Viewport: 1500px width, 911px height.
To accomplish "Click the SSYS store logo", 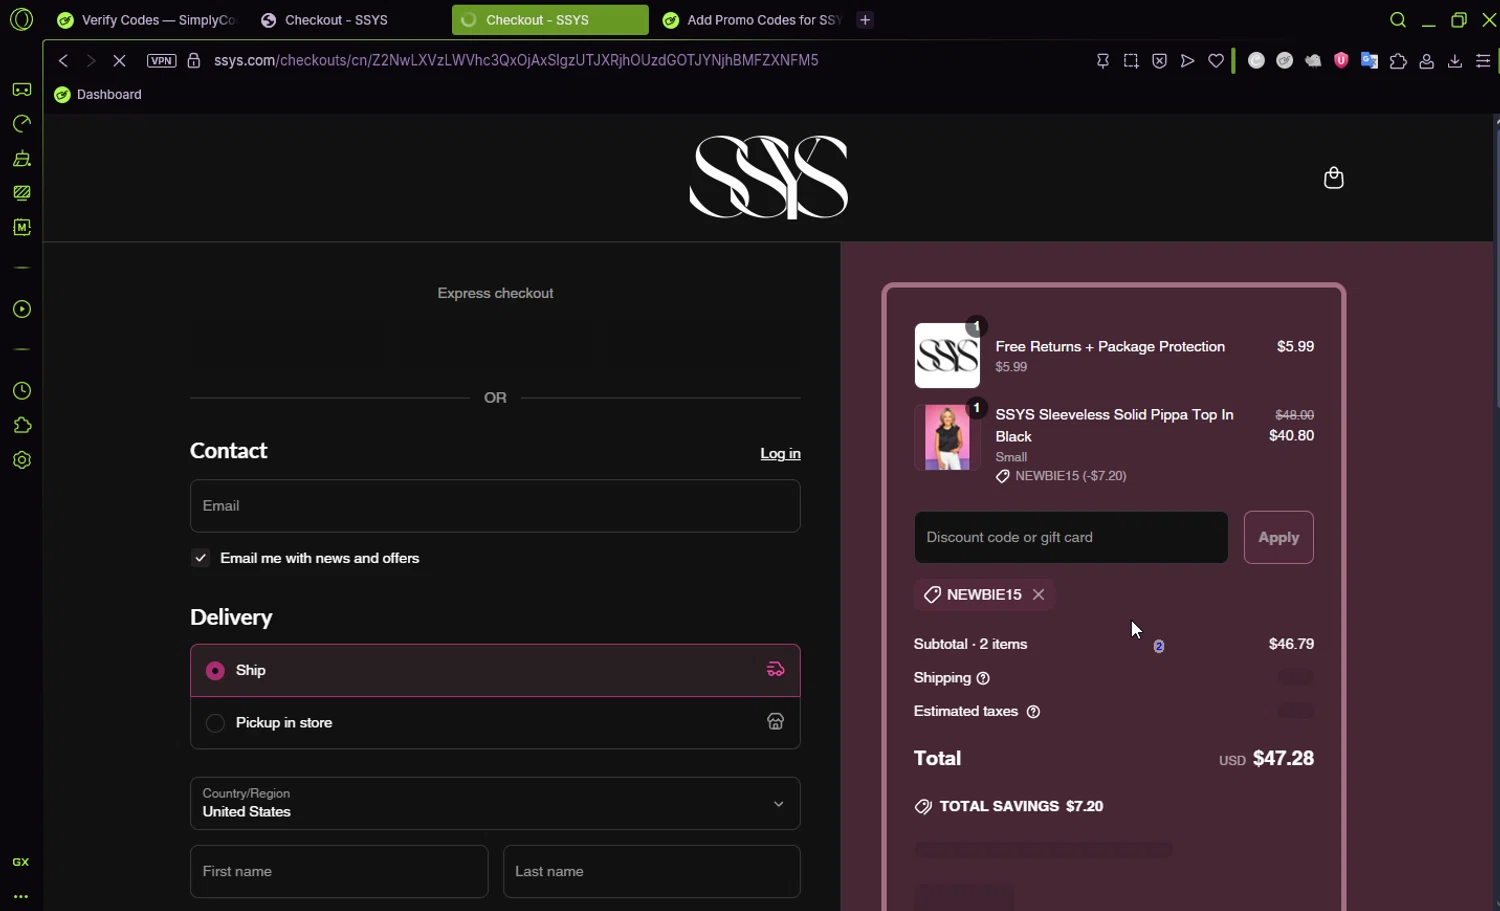I will (768, 178).
